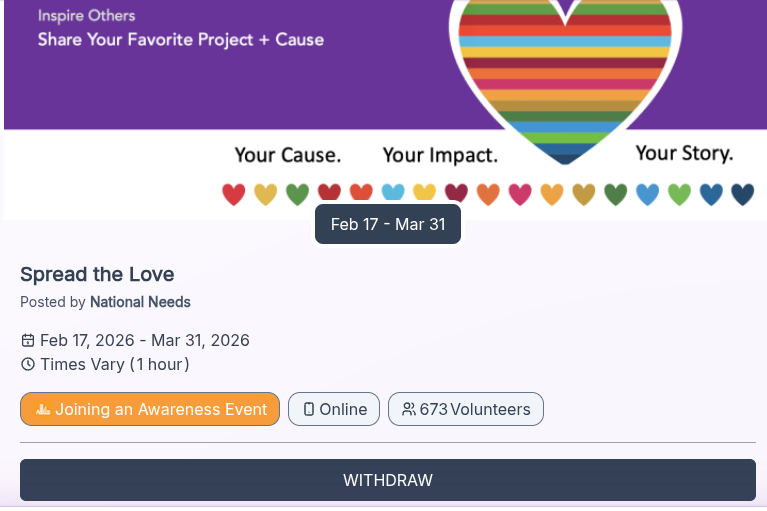Click the Your Story. caption
The width and height of the screenshot is (767, 511).
click(684, 153)
